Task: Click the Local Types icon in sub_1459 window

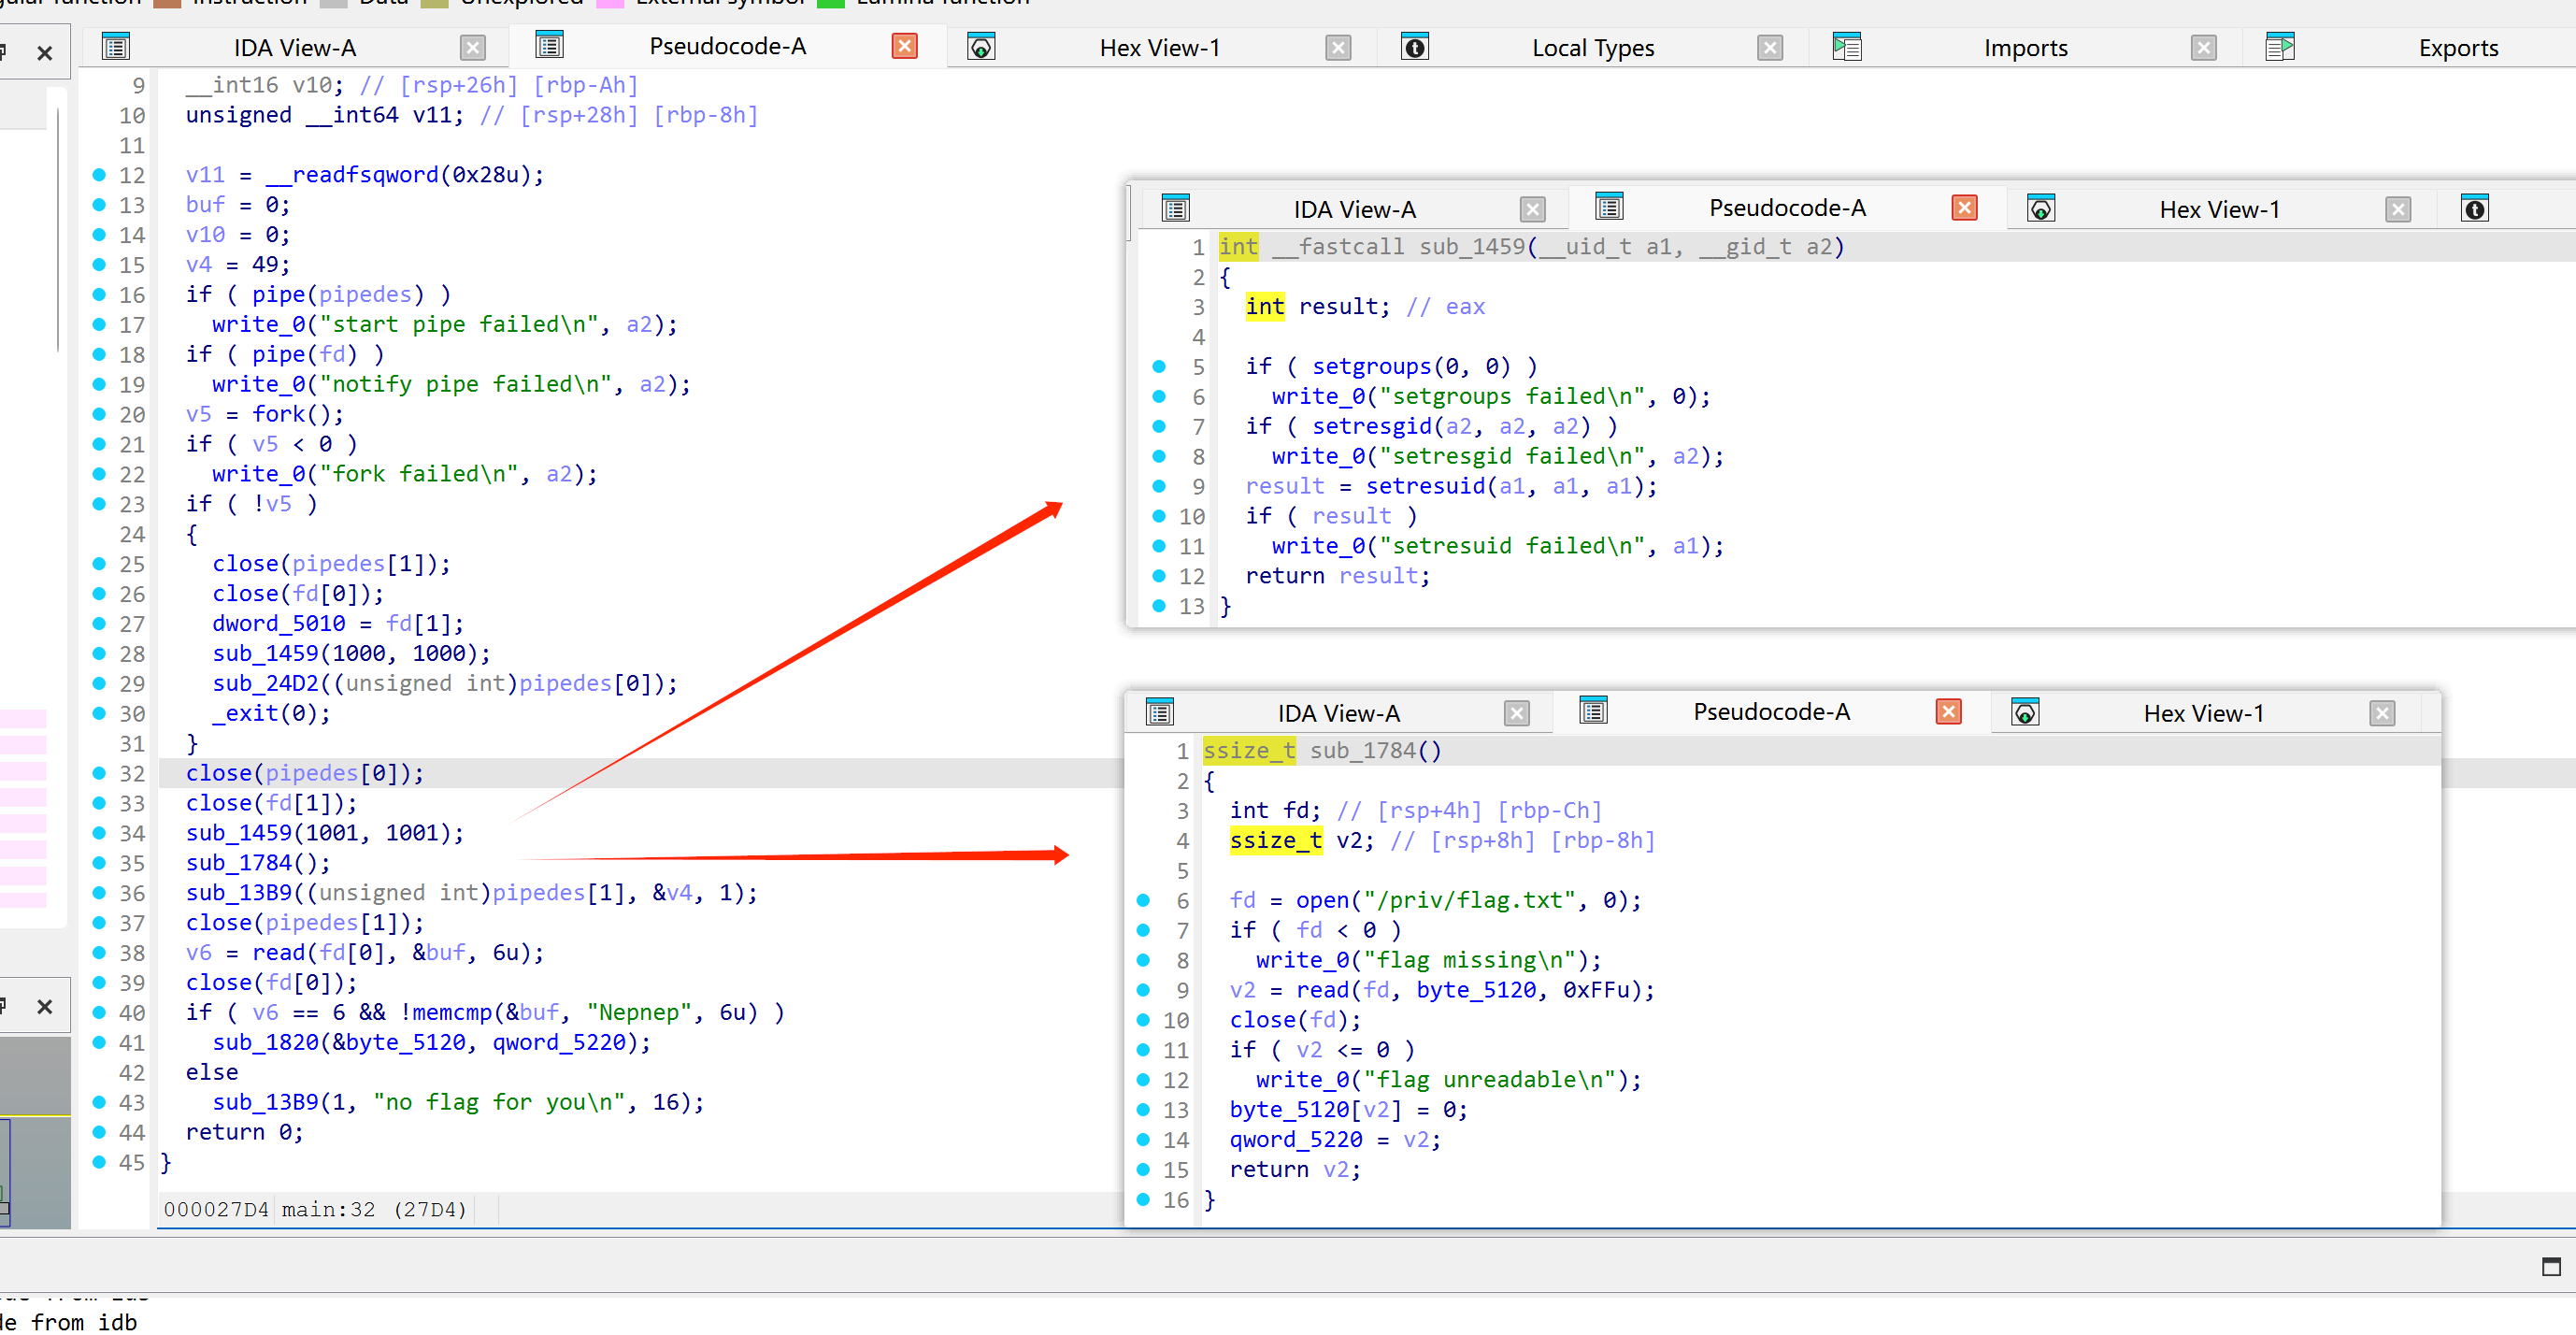Action: click(2474, 209)
